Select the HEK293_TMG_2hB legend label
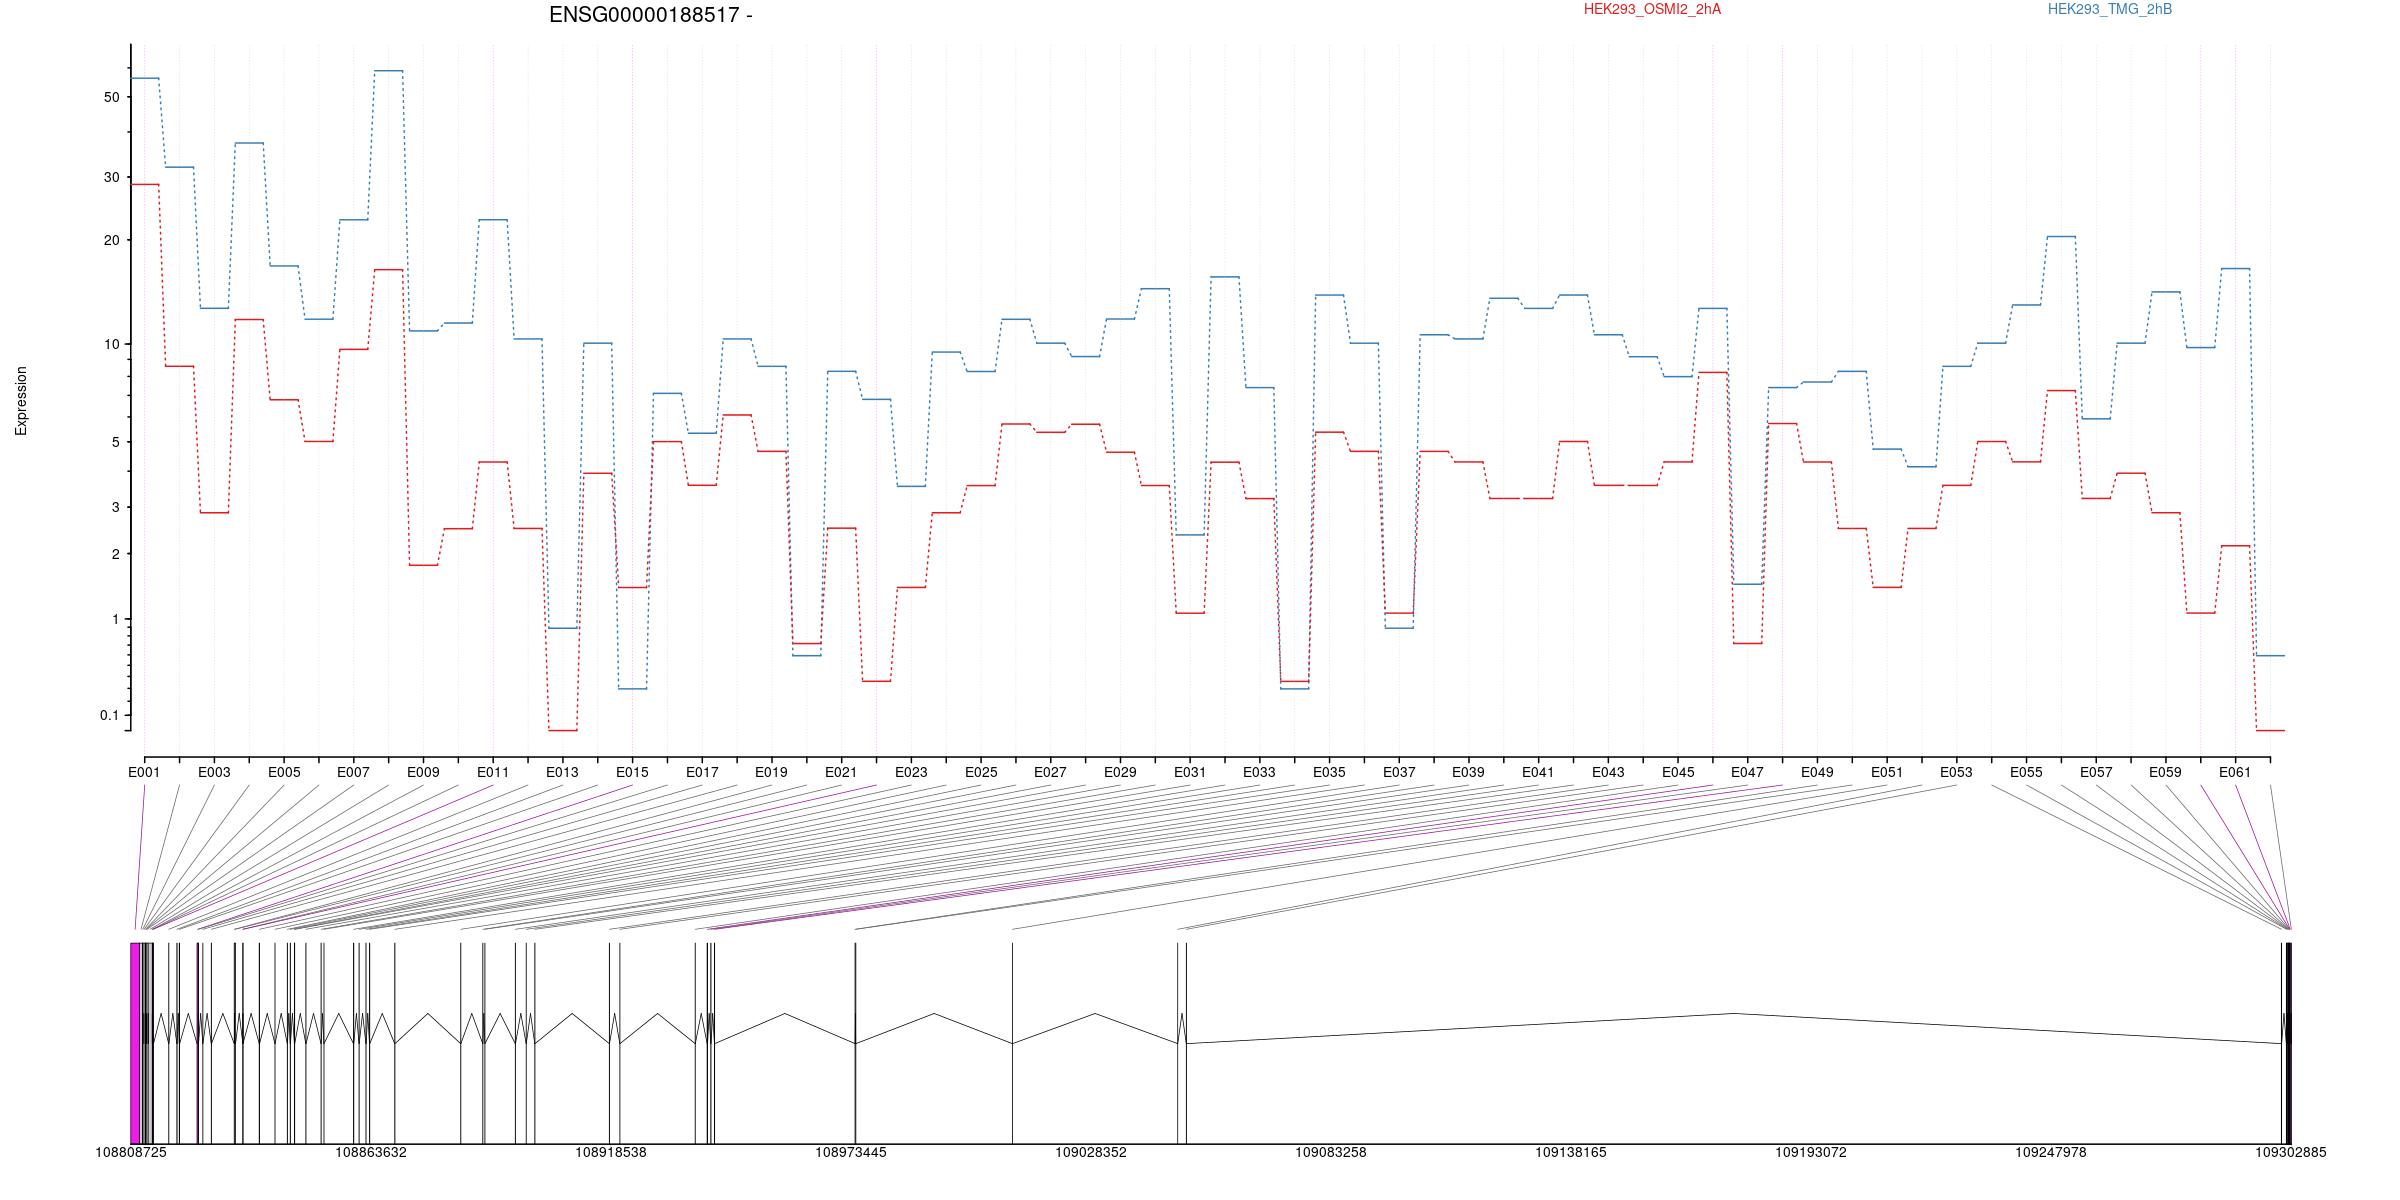The width and height of the screenshot is (2400, 1200). click(2110, 9)
